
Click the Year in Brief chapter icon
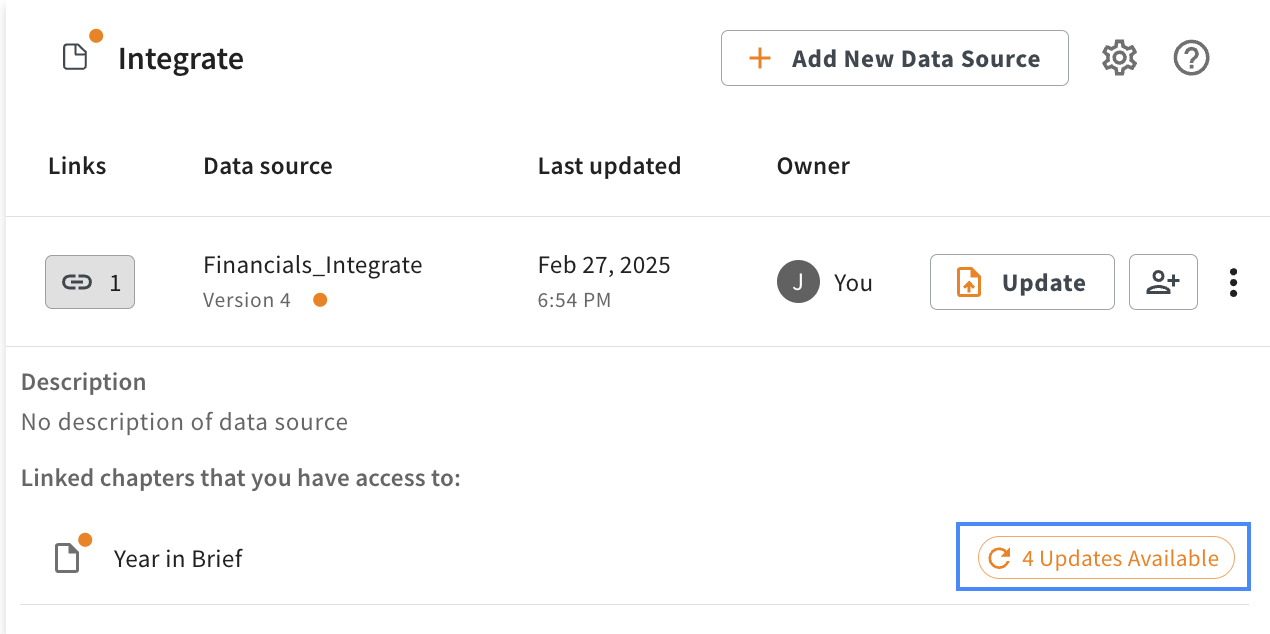point(67,557)
